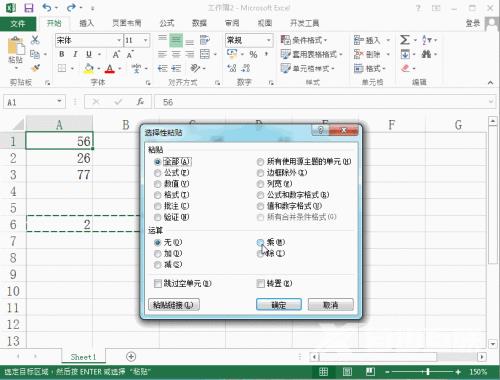Toggle Underline formatting
500x380 pixels.
[x=89, y=54]
